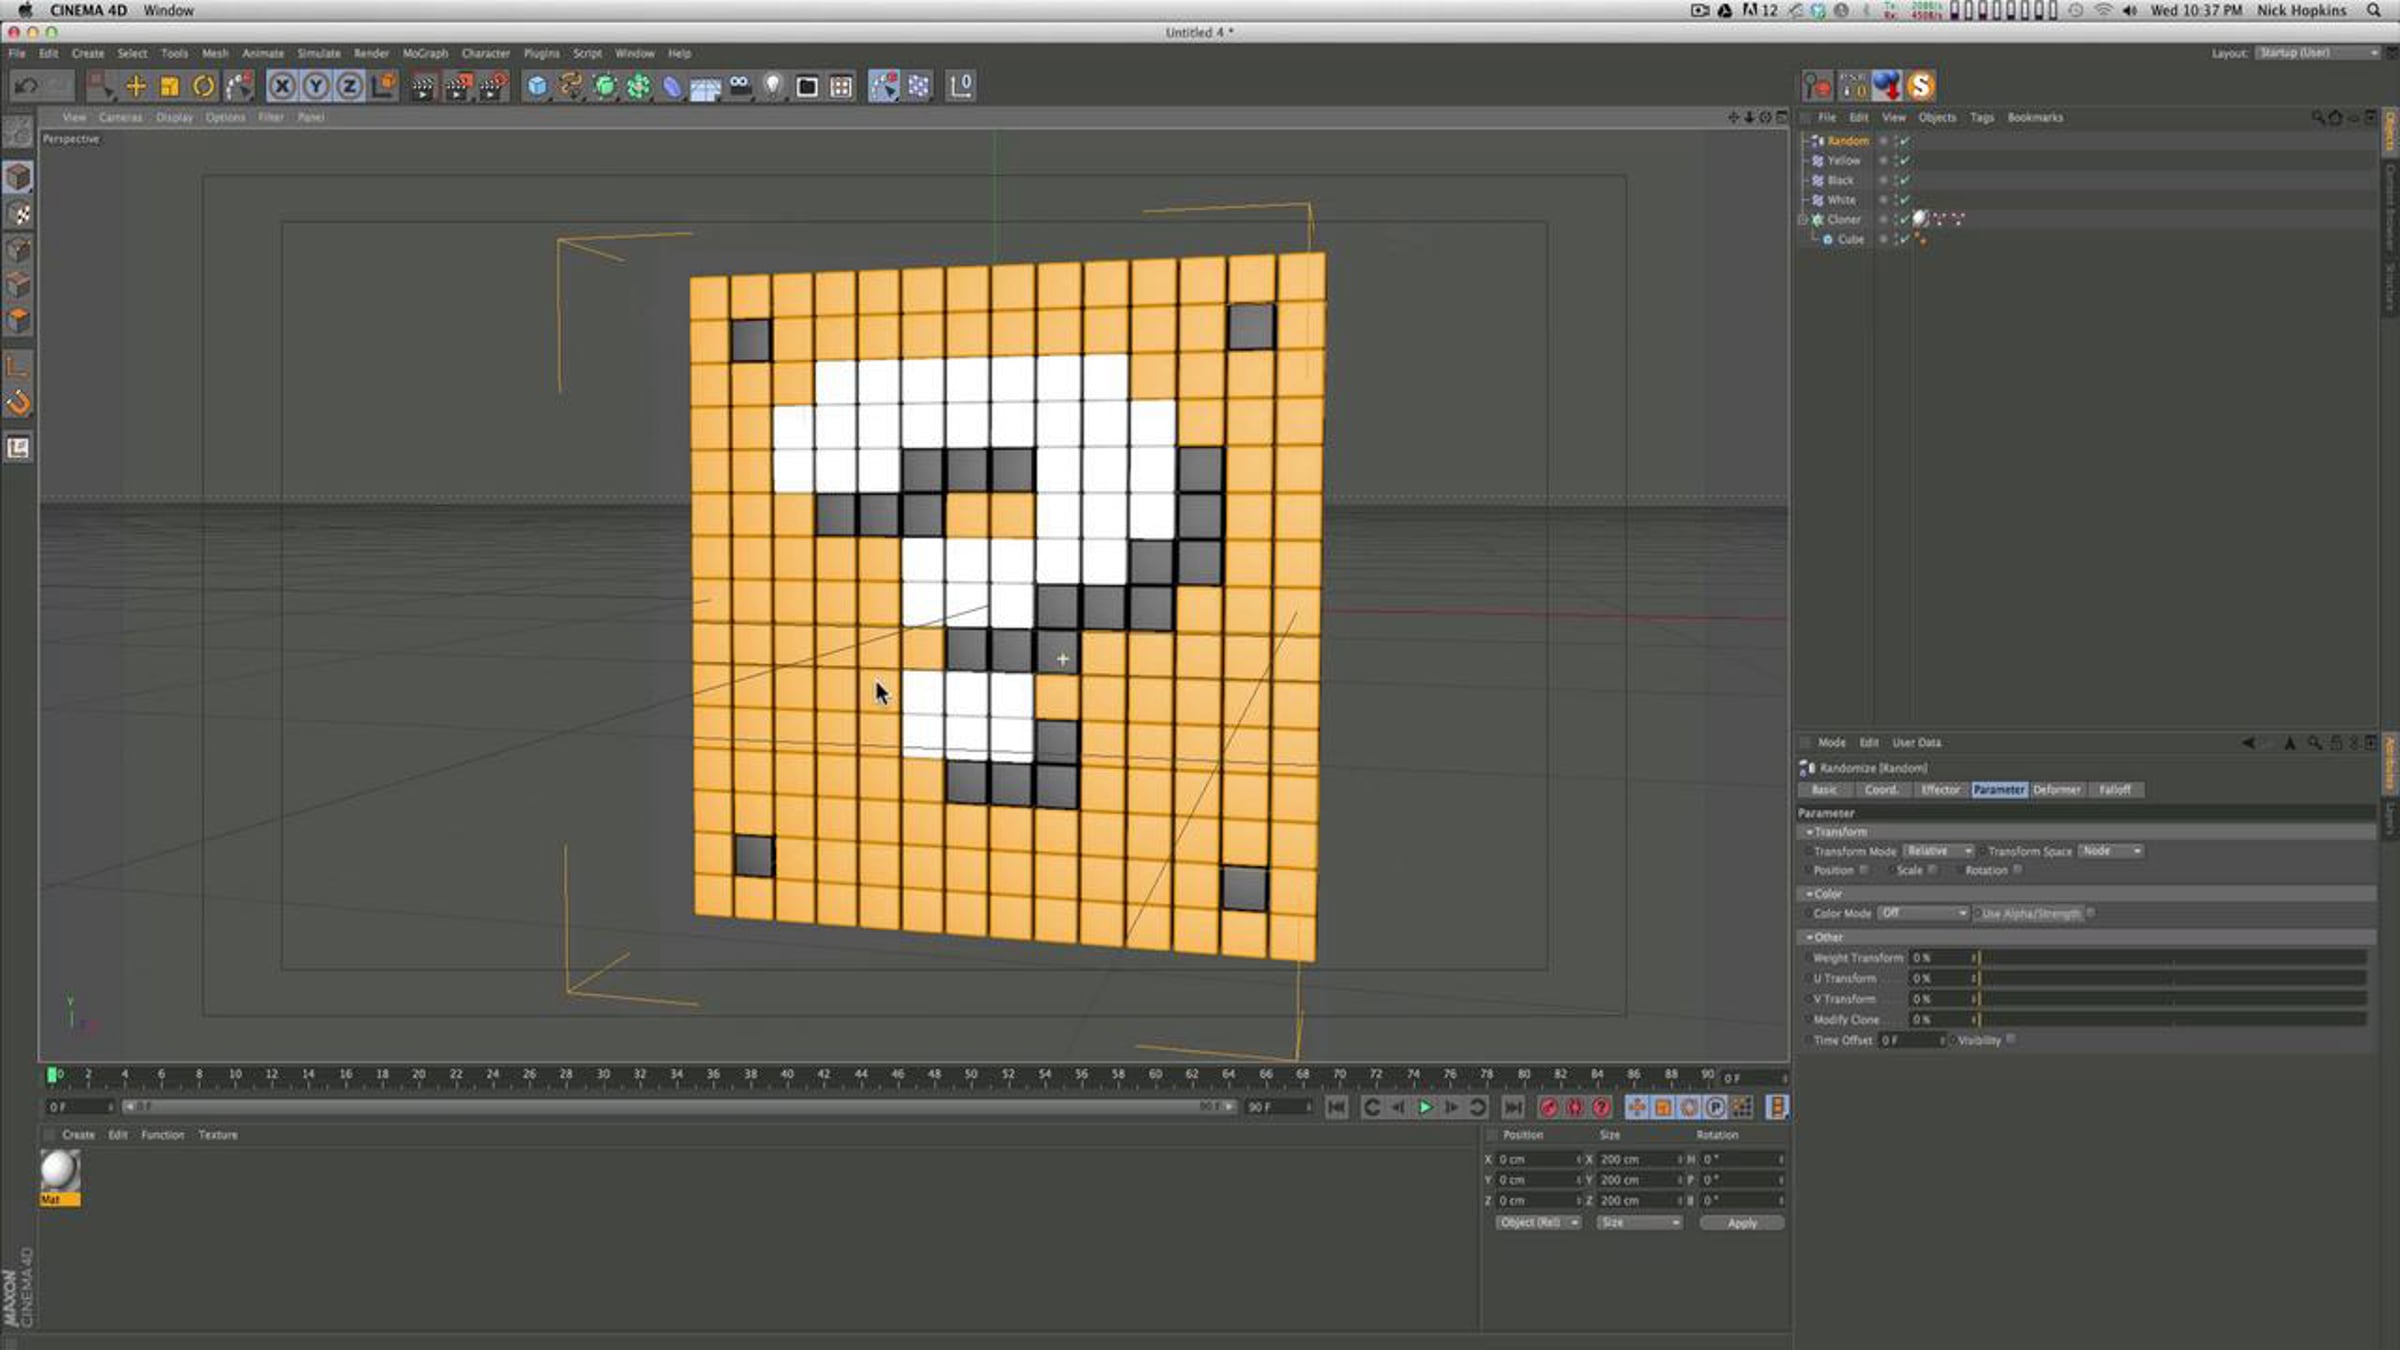This screenshot has width=2400, height=1350.
Task: Select the Rotate tool in top toolbar
Action: [203, 86]
